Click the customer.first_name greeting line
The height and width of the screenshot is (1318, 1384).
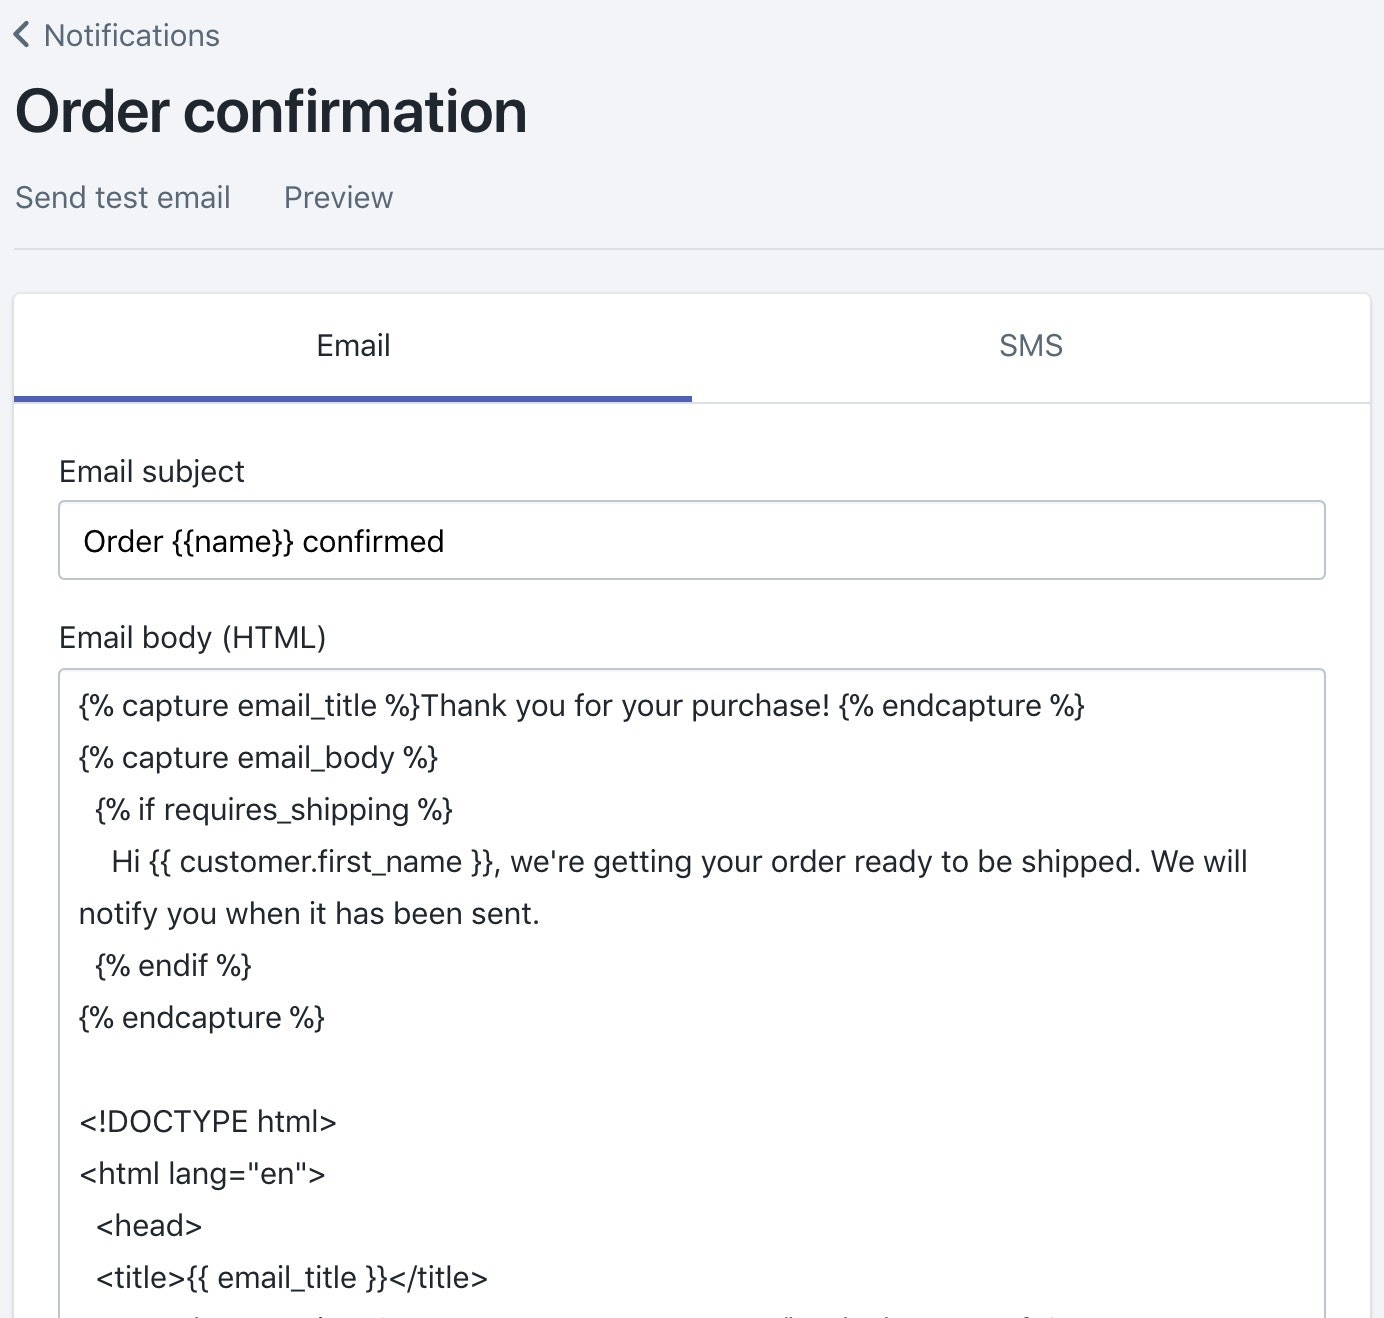[x=679, y=862]
